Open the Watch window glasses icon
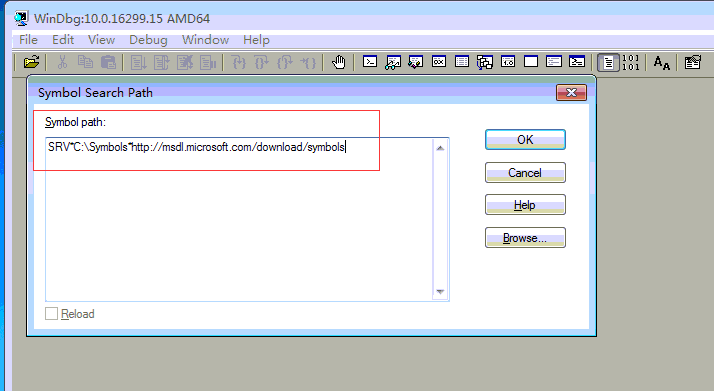 click(x=393, y=62)
